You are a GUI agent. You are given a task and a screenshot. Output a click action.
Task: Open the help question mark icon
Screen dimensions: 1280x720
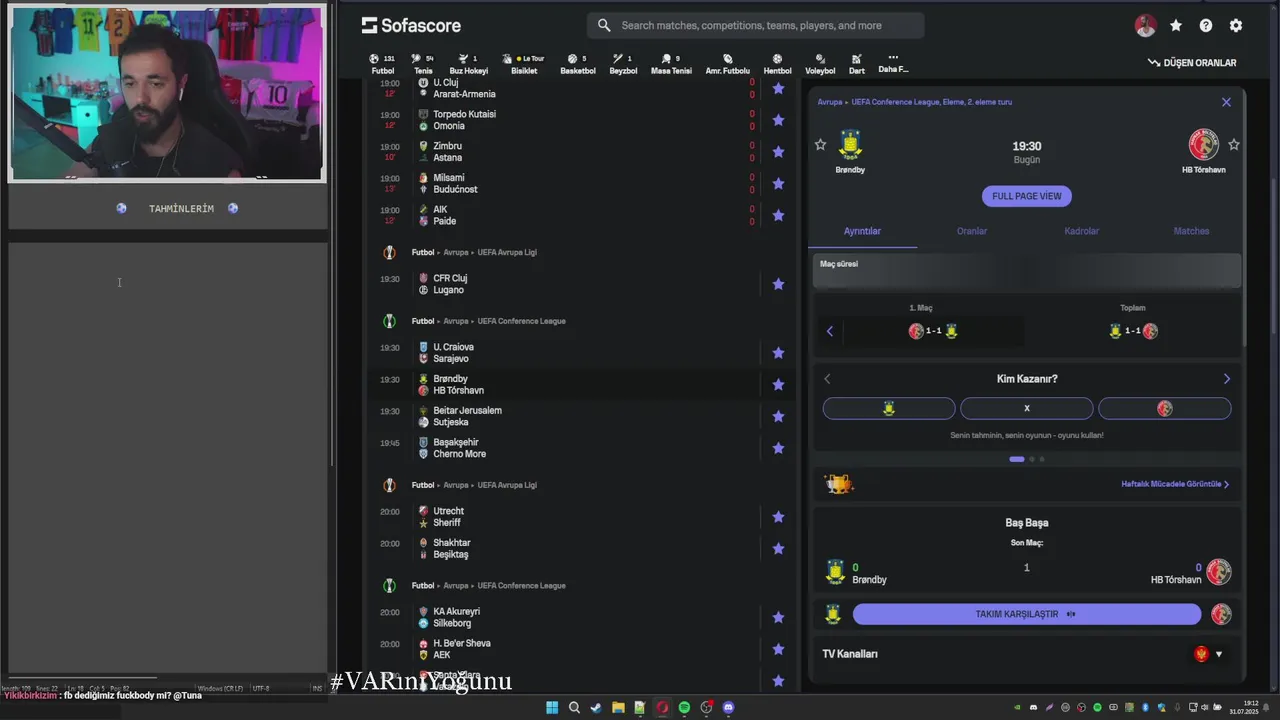tap(1206, 26)
